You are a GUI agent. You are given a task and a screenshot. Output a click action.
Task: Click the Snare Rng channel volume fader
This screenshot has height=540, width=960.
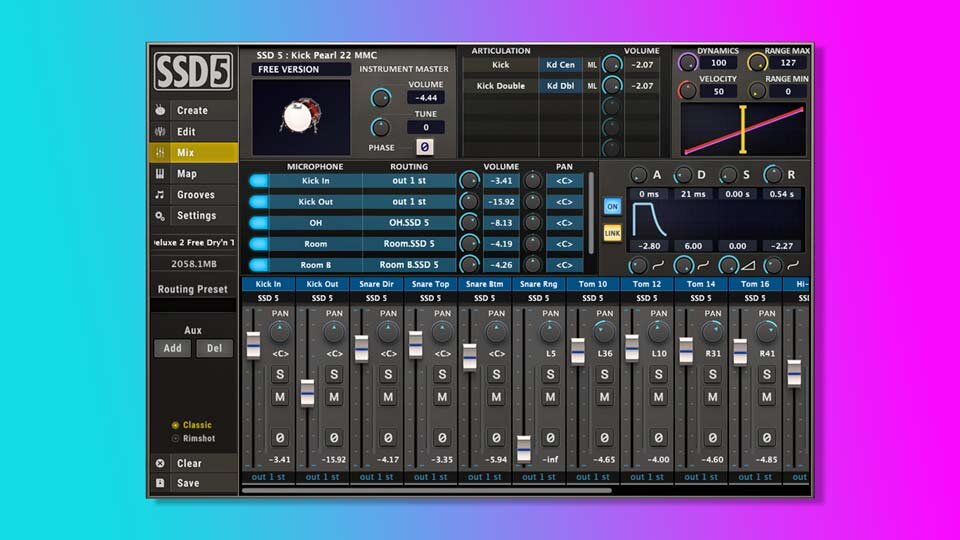pos(523,449)
